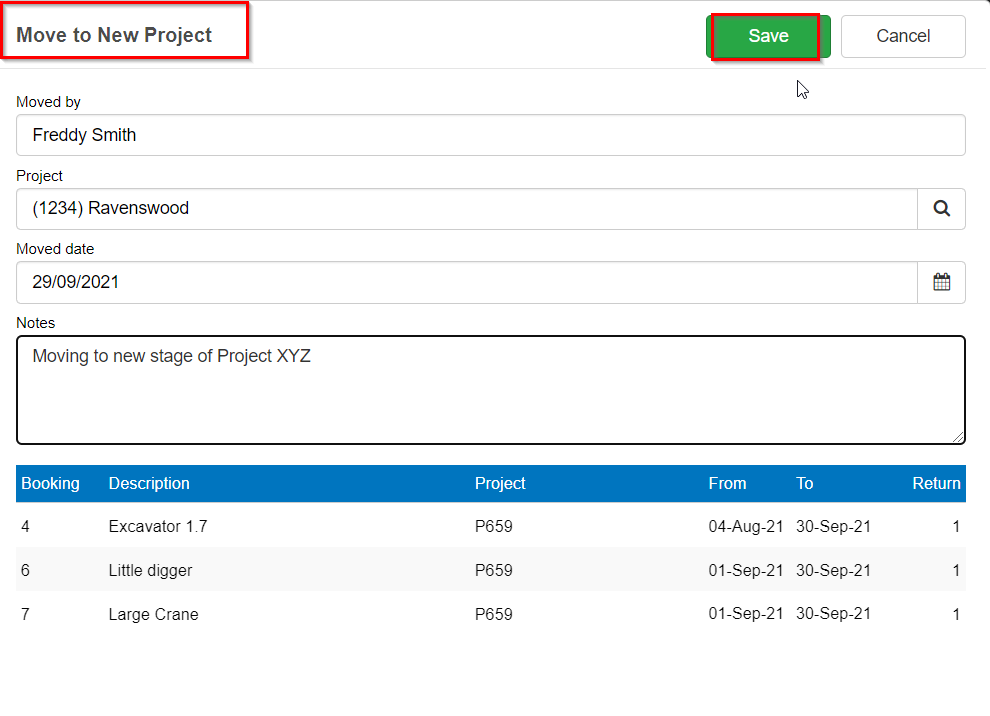Click the Moved date input field

pyautogui.click(x=467, y=282)
